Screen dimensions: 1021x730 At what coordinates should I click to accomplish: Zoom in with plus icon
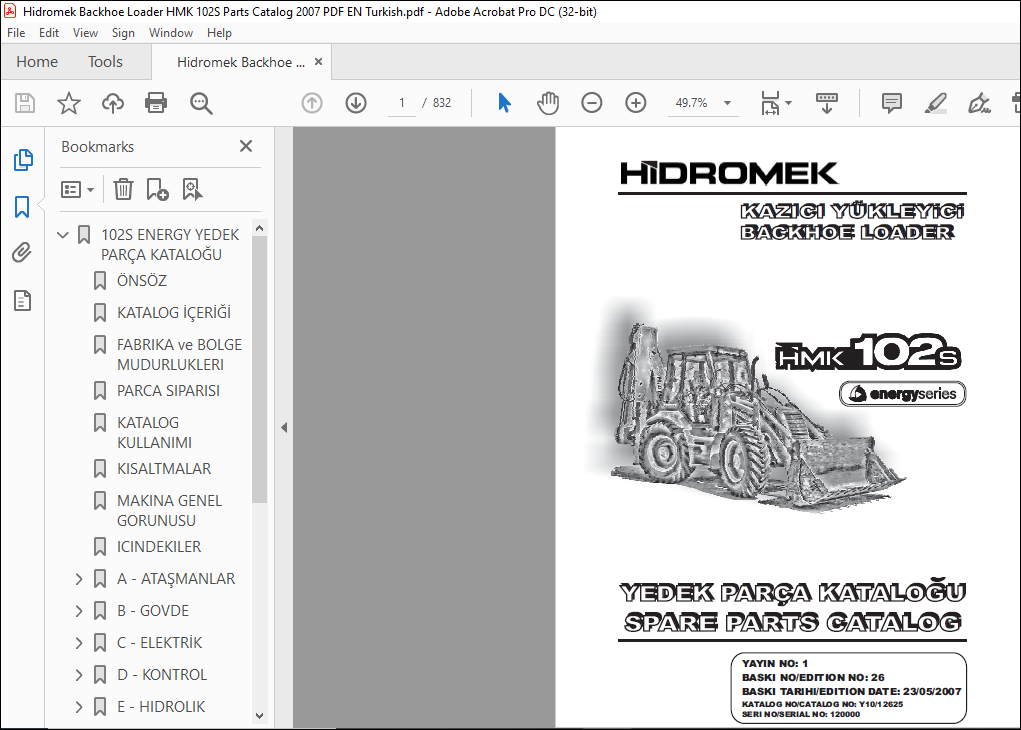[636, 103]
